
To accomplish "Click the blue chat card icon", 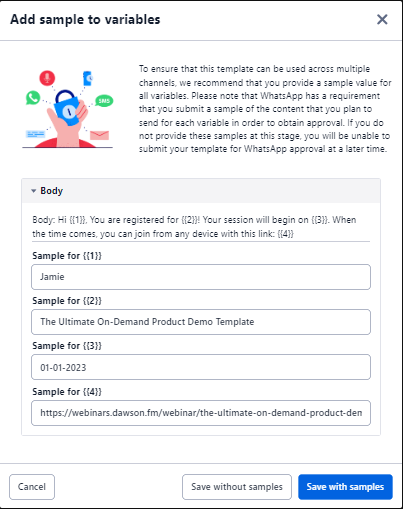I will [35, 134].
